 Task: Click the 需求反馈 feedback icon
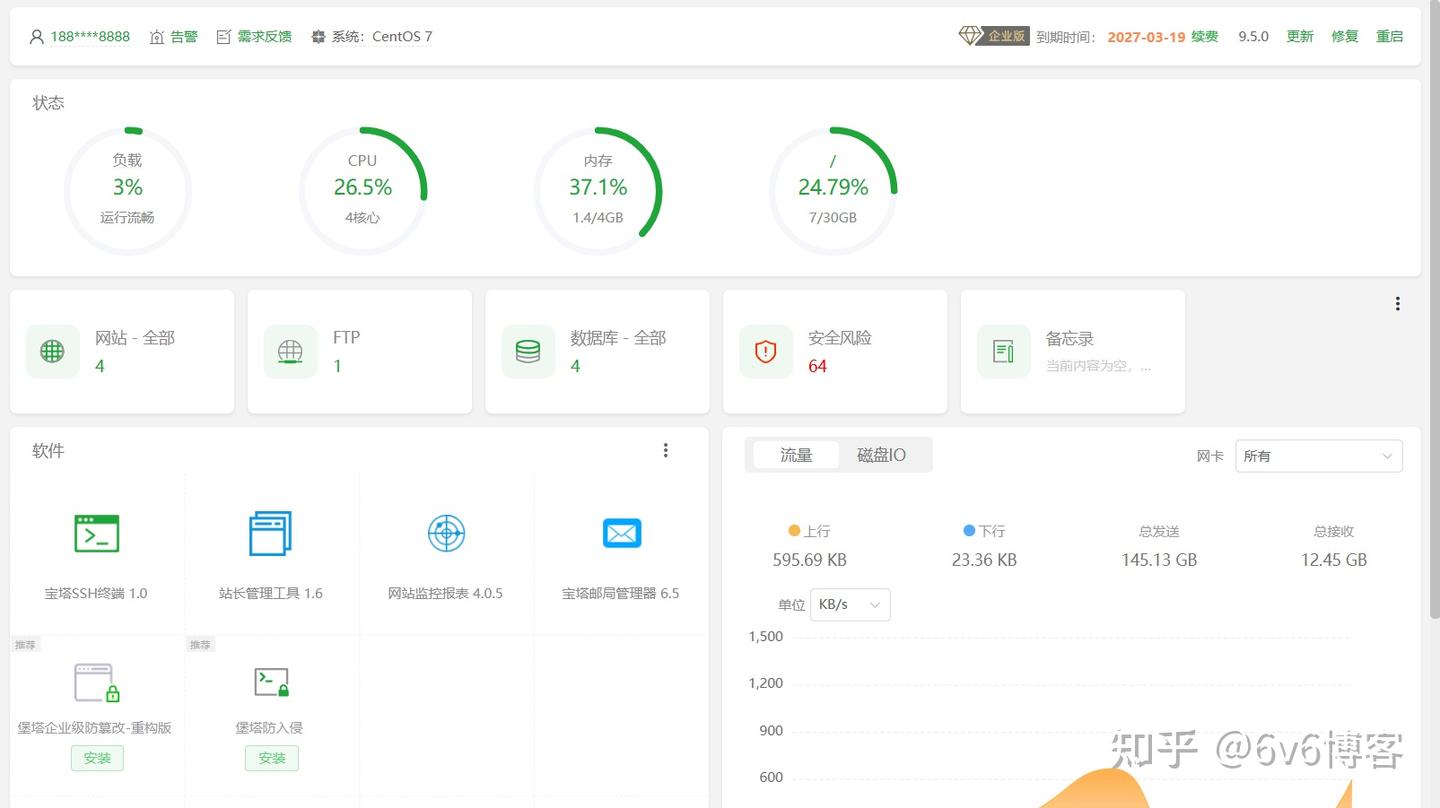coord(224,37)
